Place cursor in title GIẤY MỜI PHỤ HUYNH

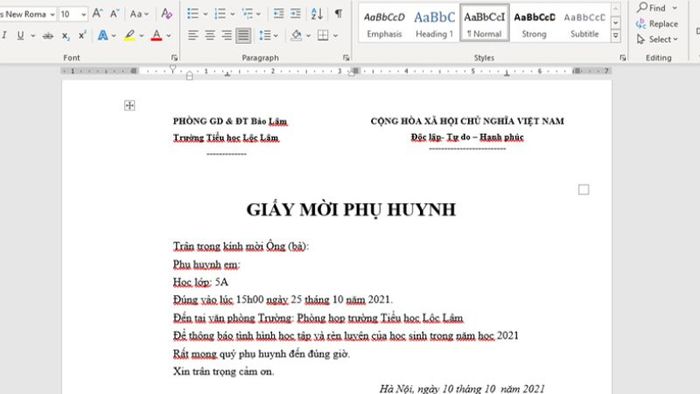coord(351,210)
